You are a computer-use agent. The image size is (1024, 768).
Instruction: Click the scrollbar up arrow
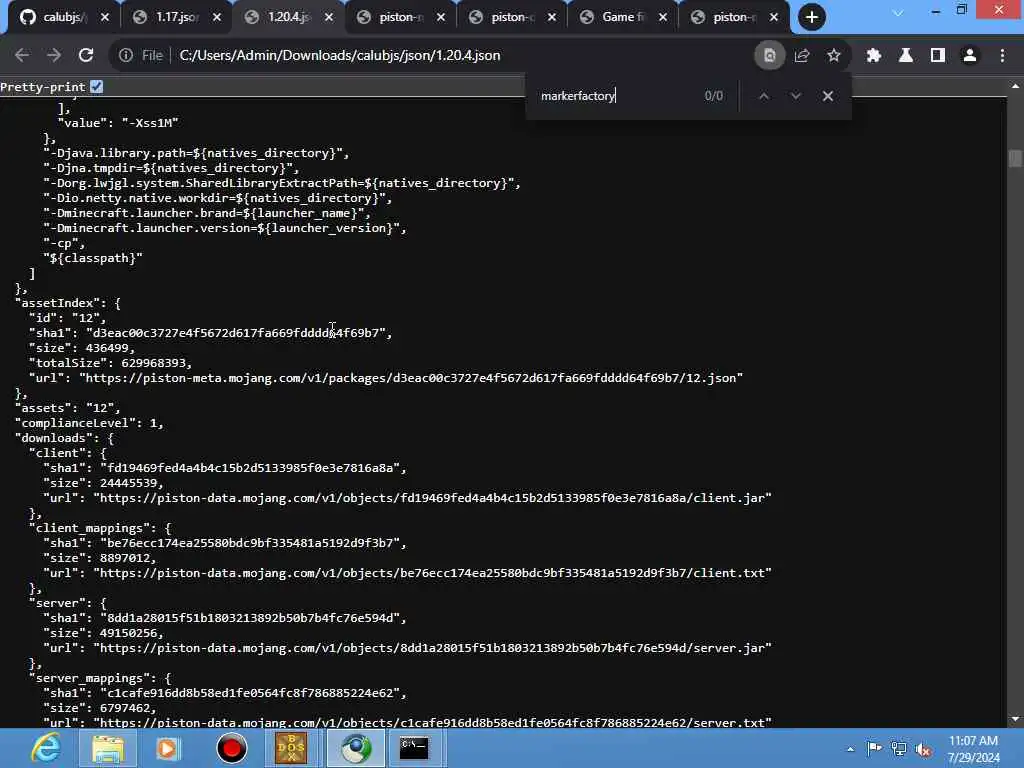tap(1015, 86)
